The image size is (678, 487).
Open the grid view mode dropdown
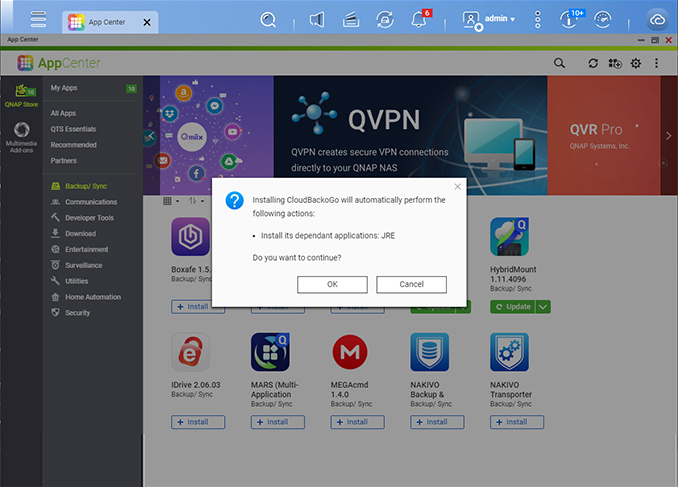[171, 201]
